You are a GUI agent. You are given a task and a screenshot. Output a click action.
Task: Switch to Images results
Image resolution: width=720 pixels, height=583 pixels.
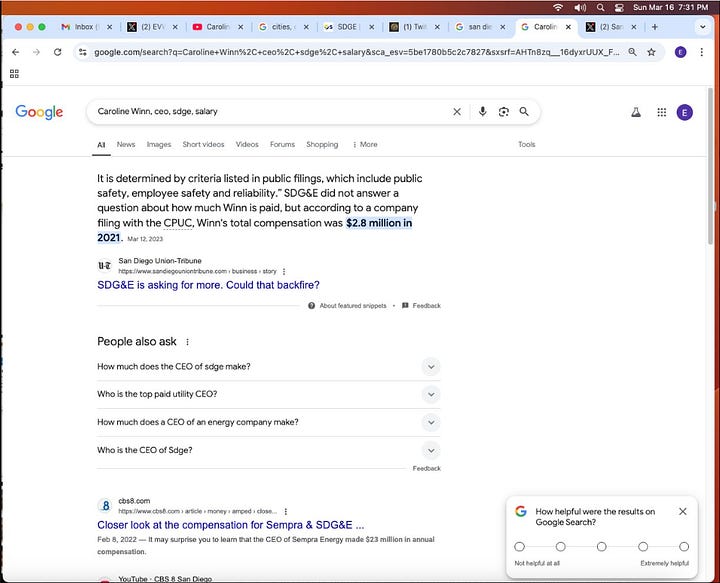(159, 145)
